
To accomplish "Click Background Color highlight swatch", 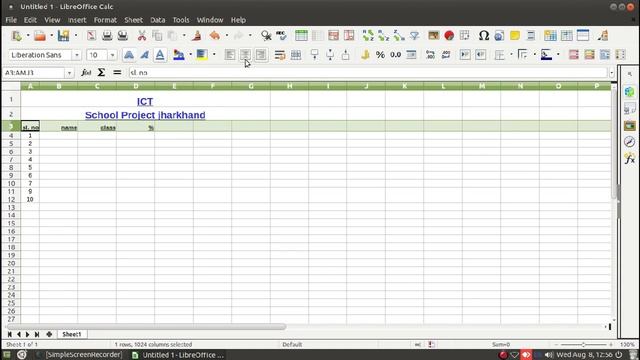I will [x=202, y=55].
